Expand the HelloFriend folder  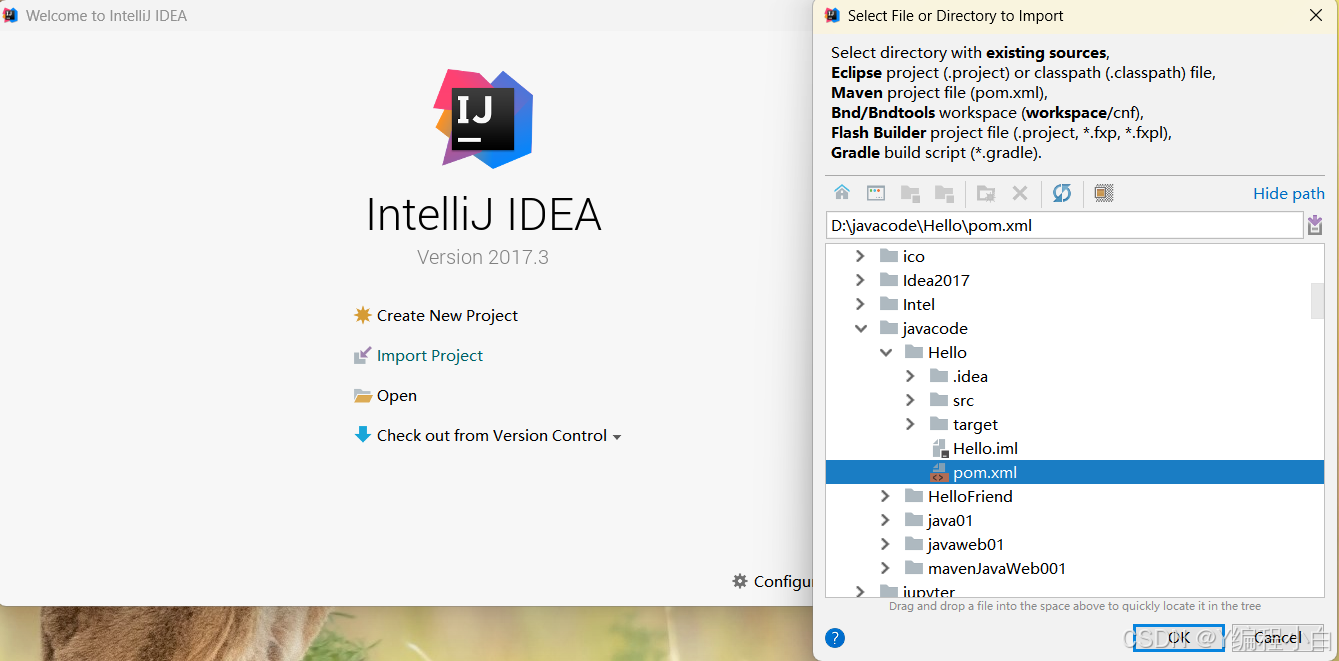[x=885, y=496]
